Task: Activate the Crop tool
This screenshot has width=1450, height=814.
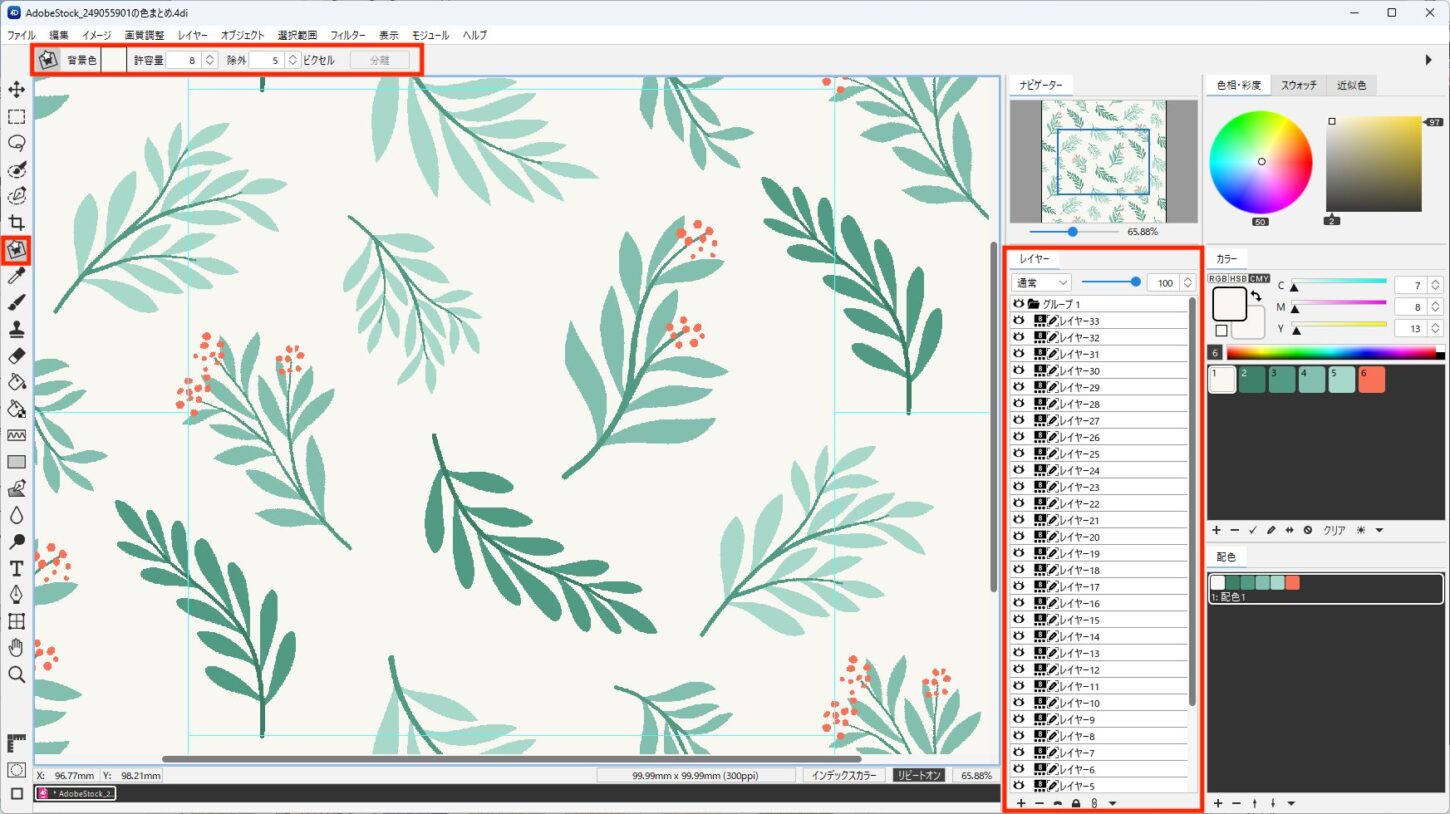Action: pyautogui.click(x=16, y=222)
